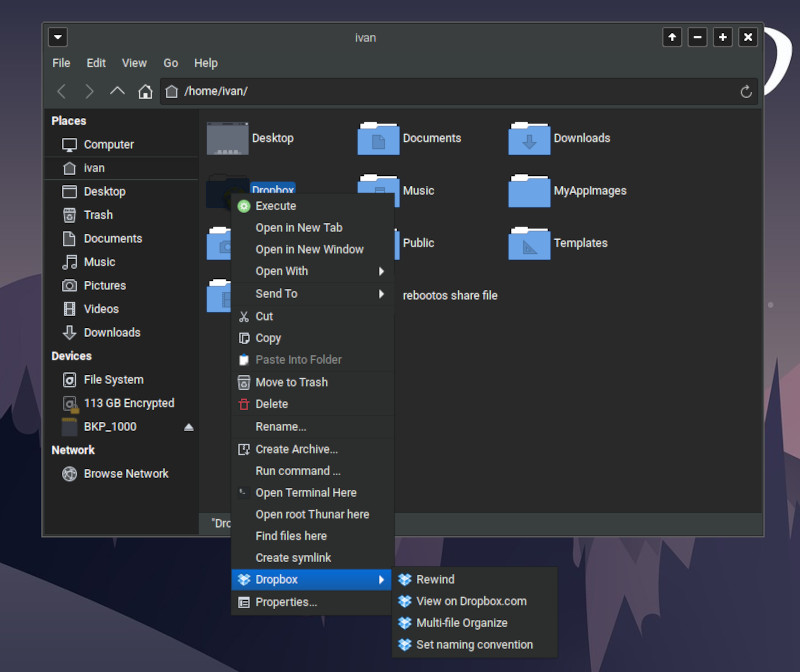Image resolution: width=800 pixels, height=672 pixels.
Task: Choose Delete in the context menu
Action: (x=312, y=404)
